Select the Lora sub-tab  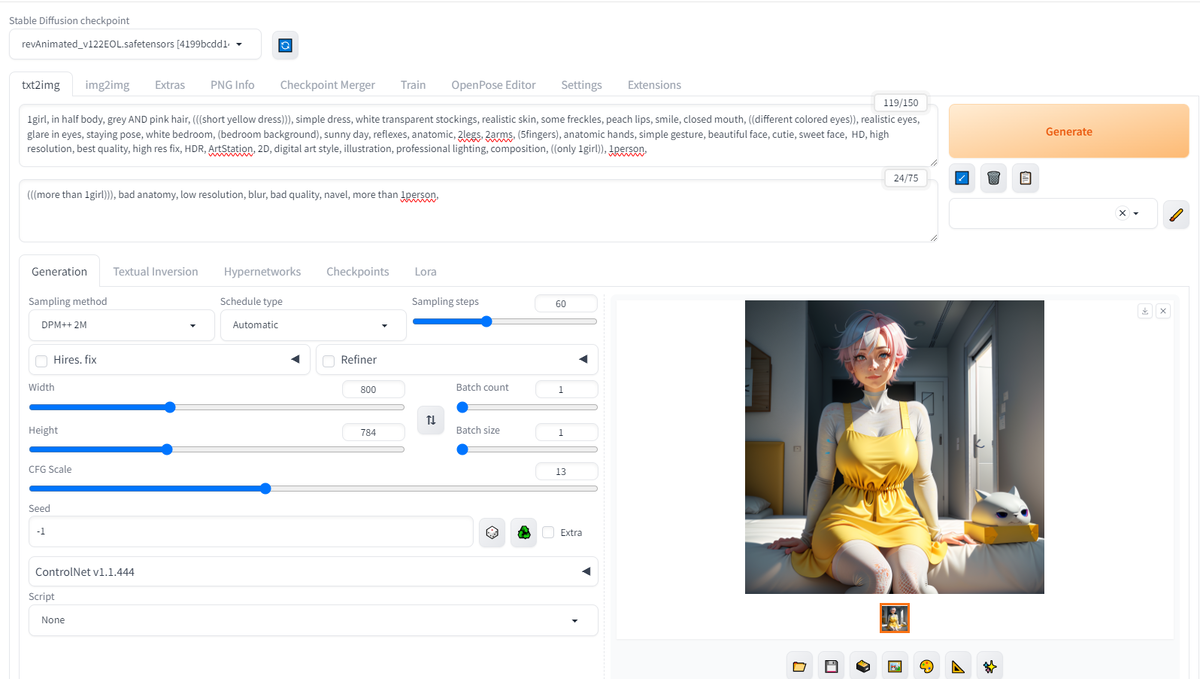(425, 271)
